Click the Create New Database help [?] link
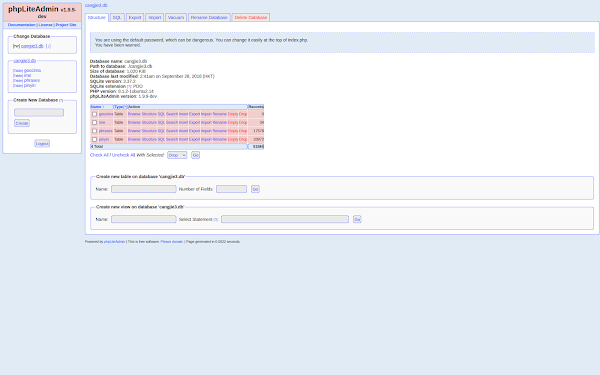The height and width of the screenshot is (375, 600). (x=61, y=100)
